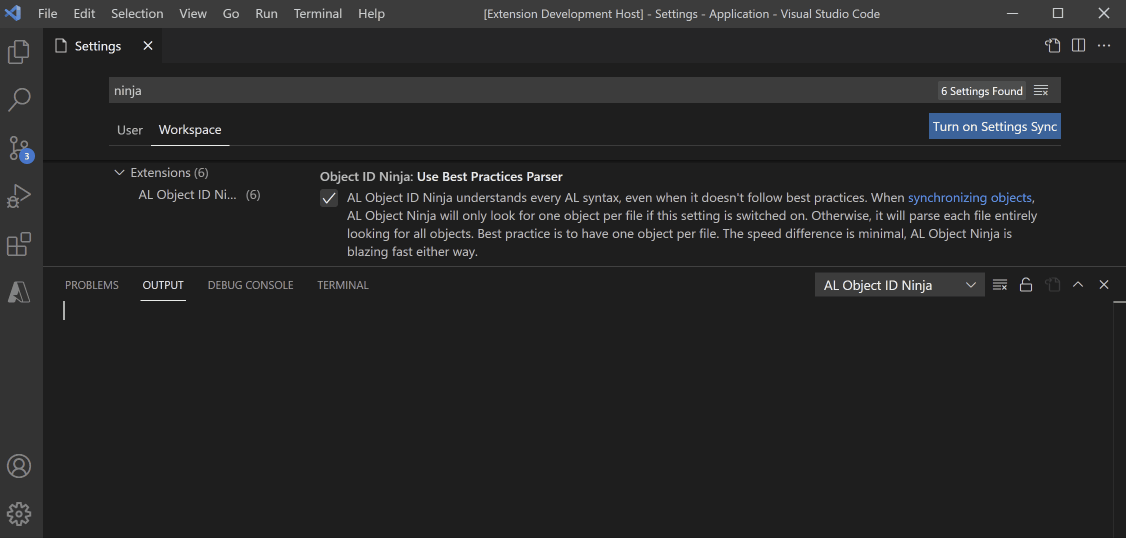Select AL Object ID Ni... (6) tree entry
Screen dimensions: 1126x538
click(x=199, y=195)
